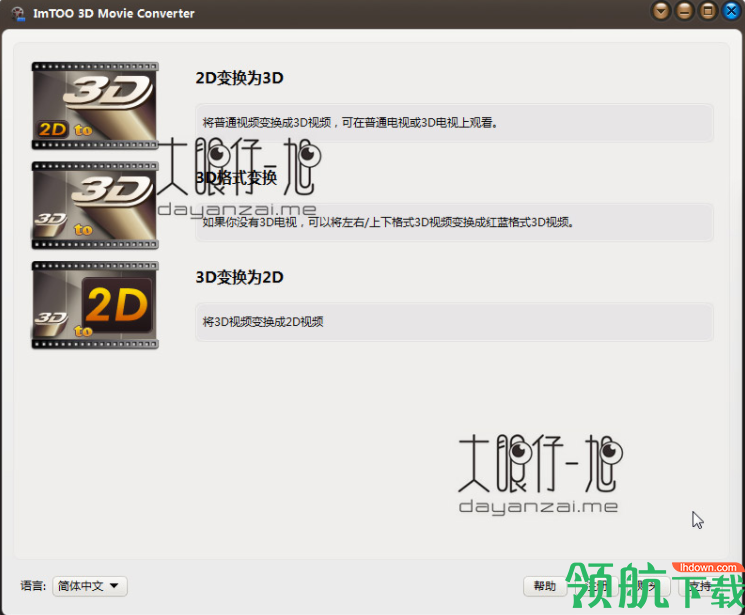This screenshot has height=615, width=745.
Task: Click the 2D变换为3D heading
Action: [239, 77]
